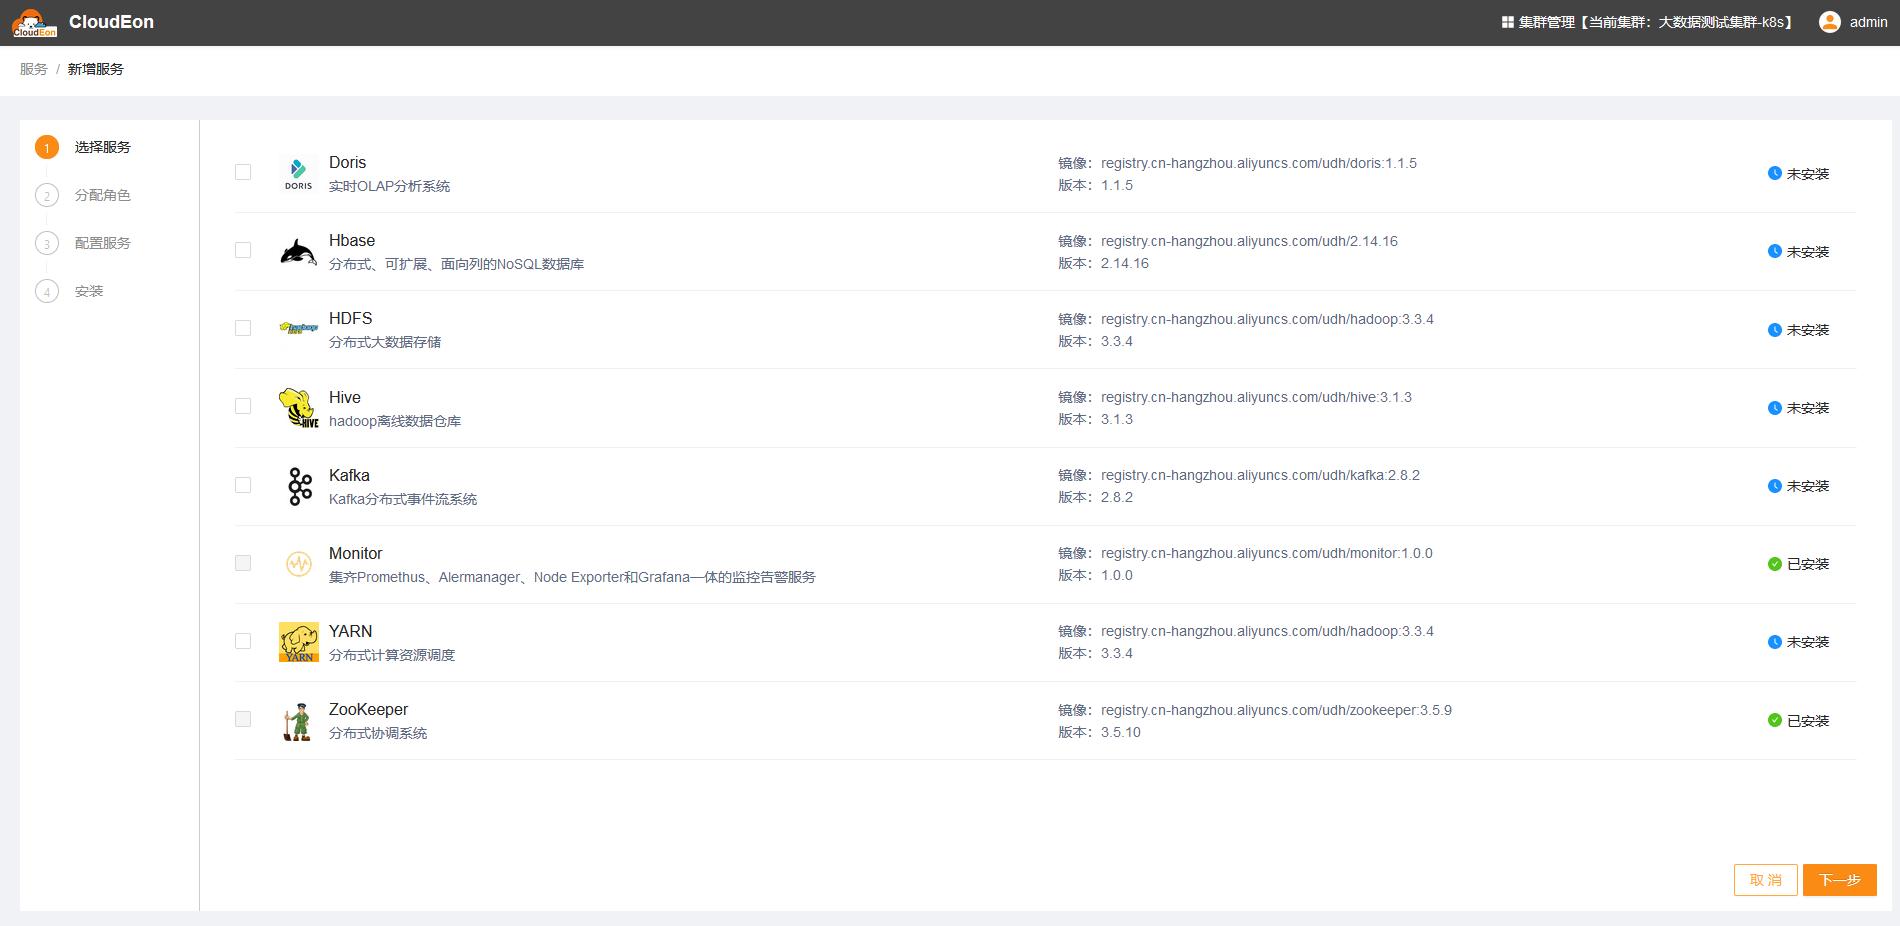Go to 安装 step

click(89, 291)
